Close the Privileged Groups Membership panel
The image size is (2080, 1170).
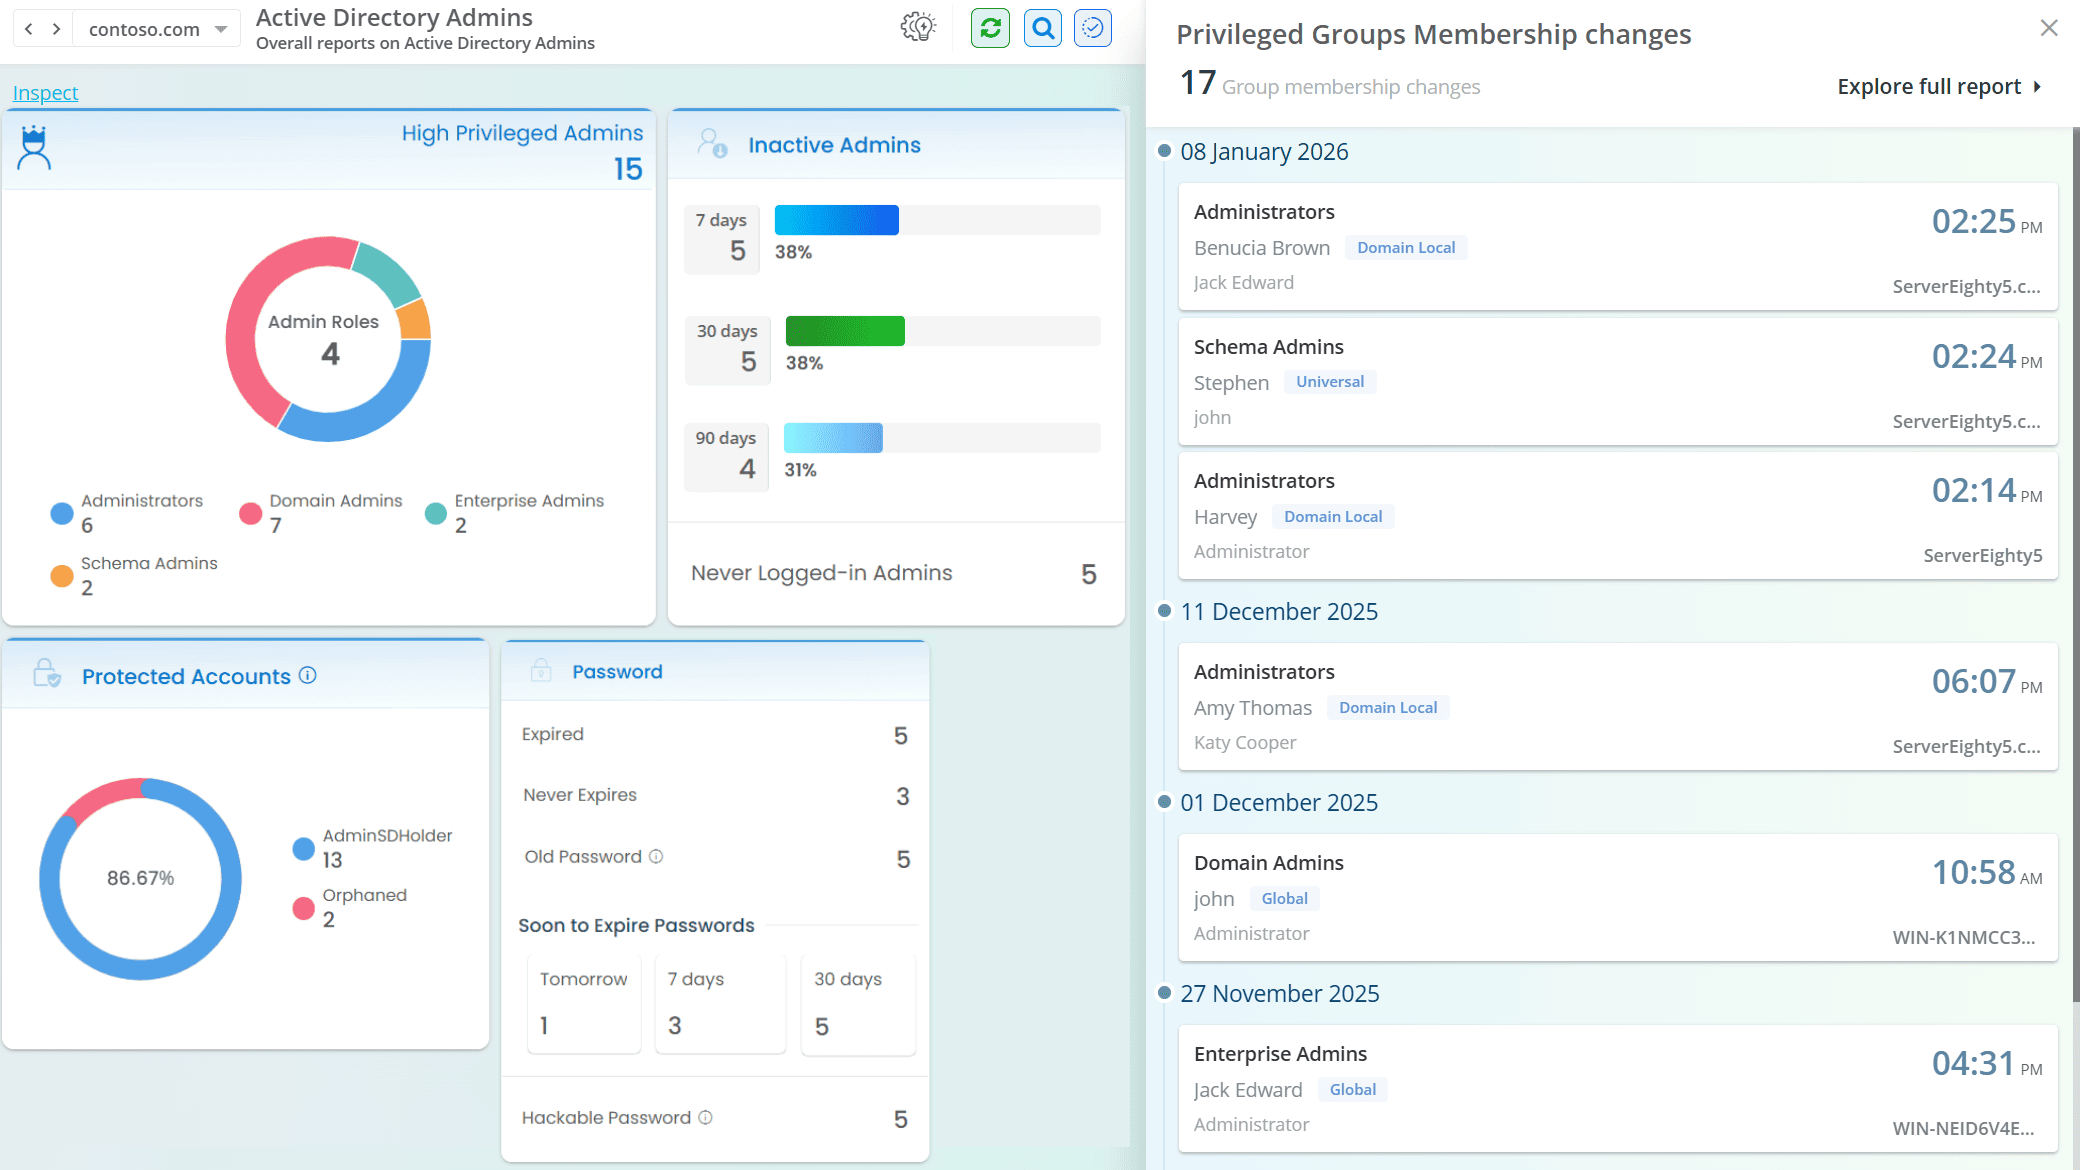click(x=2049, y=28)
